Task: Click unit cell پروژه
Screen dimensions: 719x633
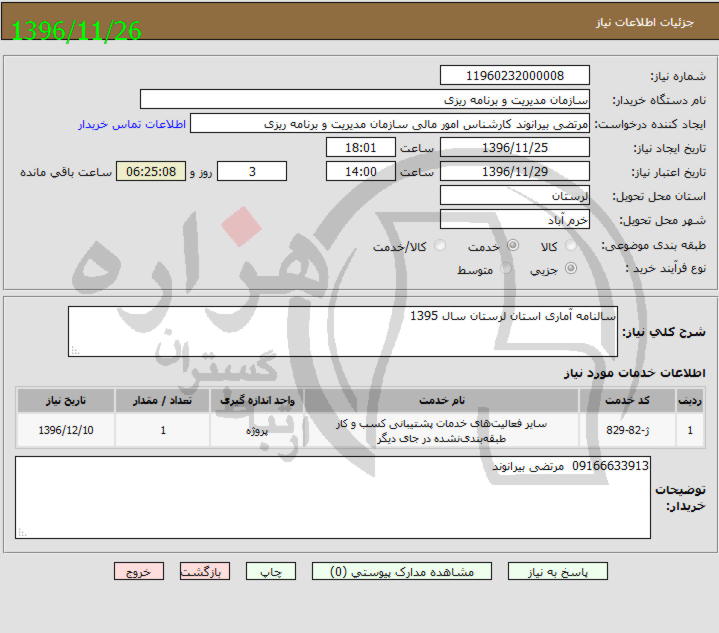Action: point(257,430)
